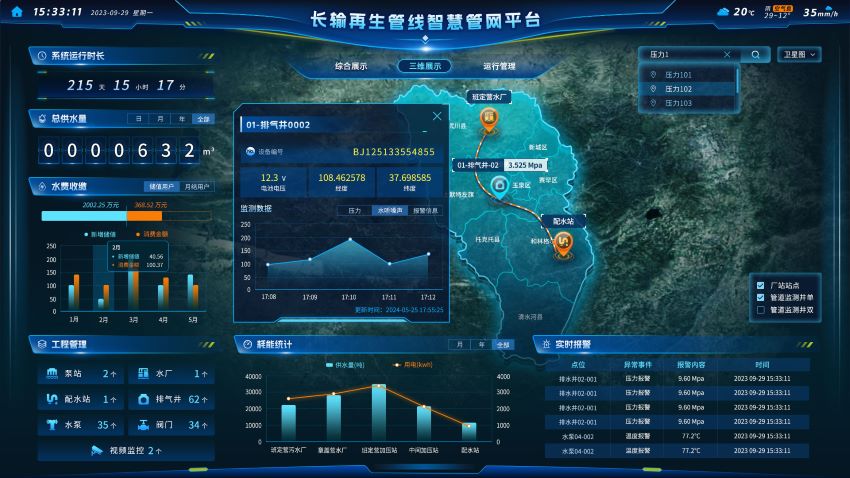Go to the home icon
Screen dimensions: 850x478
(x=17, y=11)
